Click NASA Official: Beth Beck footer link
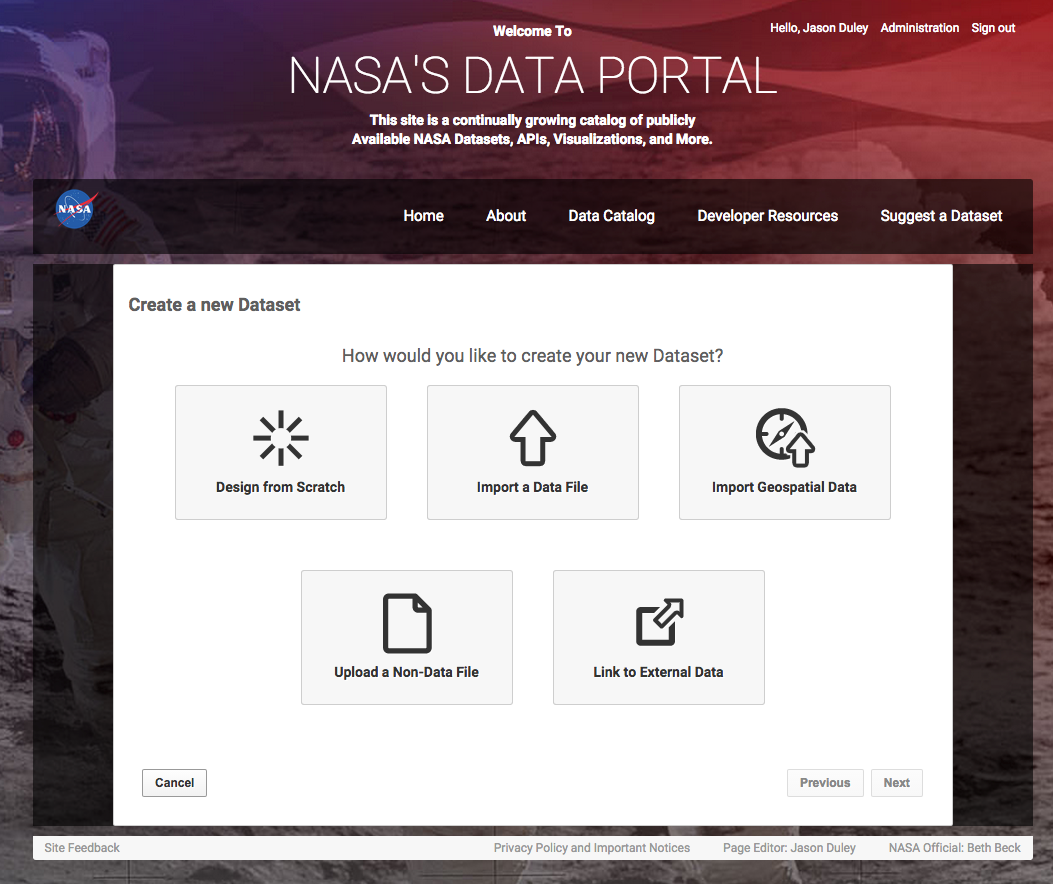 954,848
